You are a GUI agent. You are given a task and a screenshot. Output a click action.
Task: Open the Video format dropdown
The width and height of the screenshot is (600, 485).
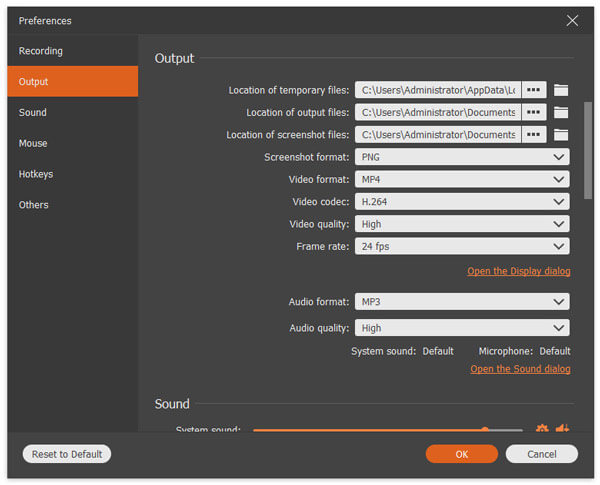(462, 179)
